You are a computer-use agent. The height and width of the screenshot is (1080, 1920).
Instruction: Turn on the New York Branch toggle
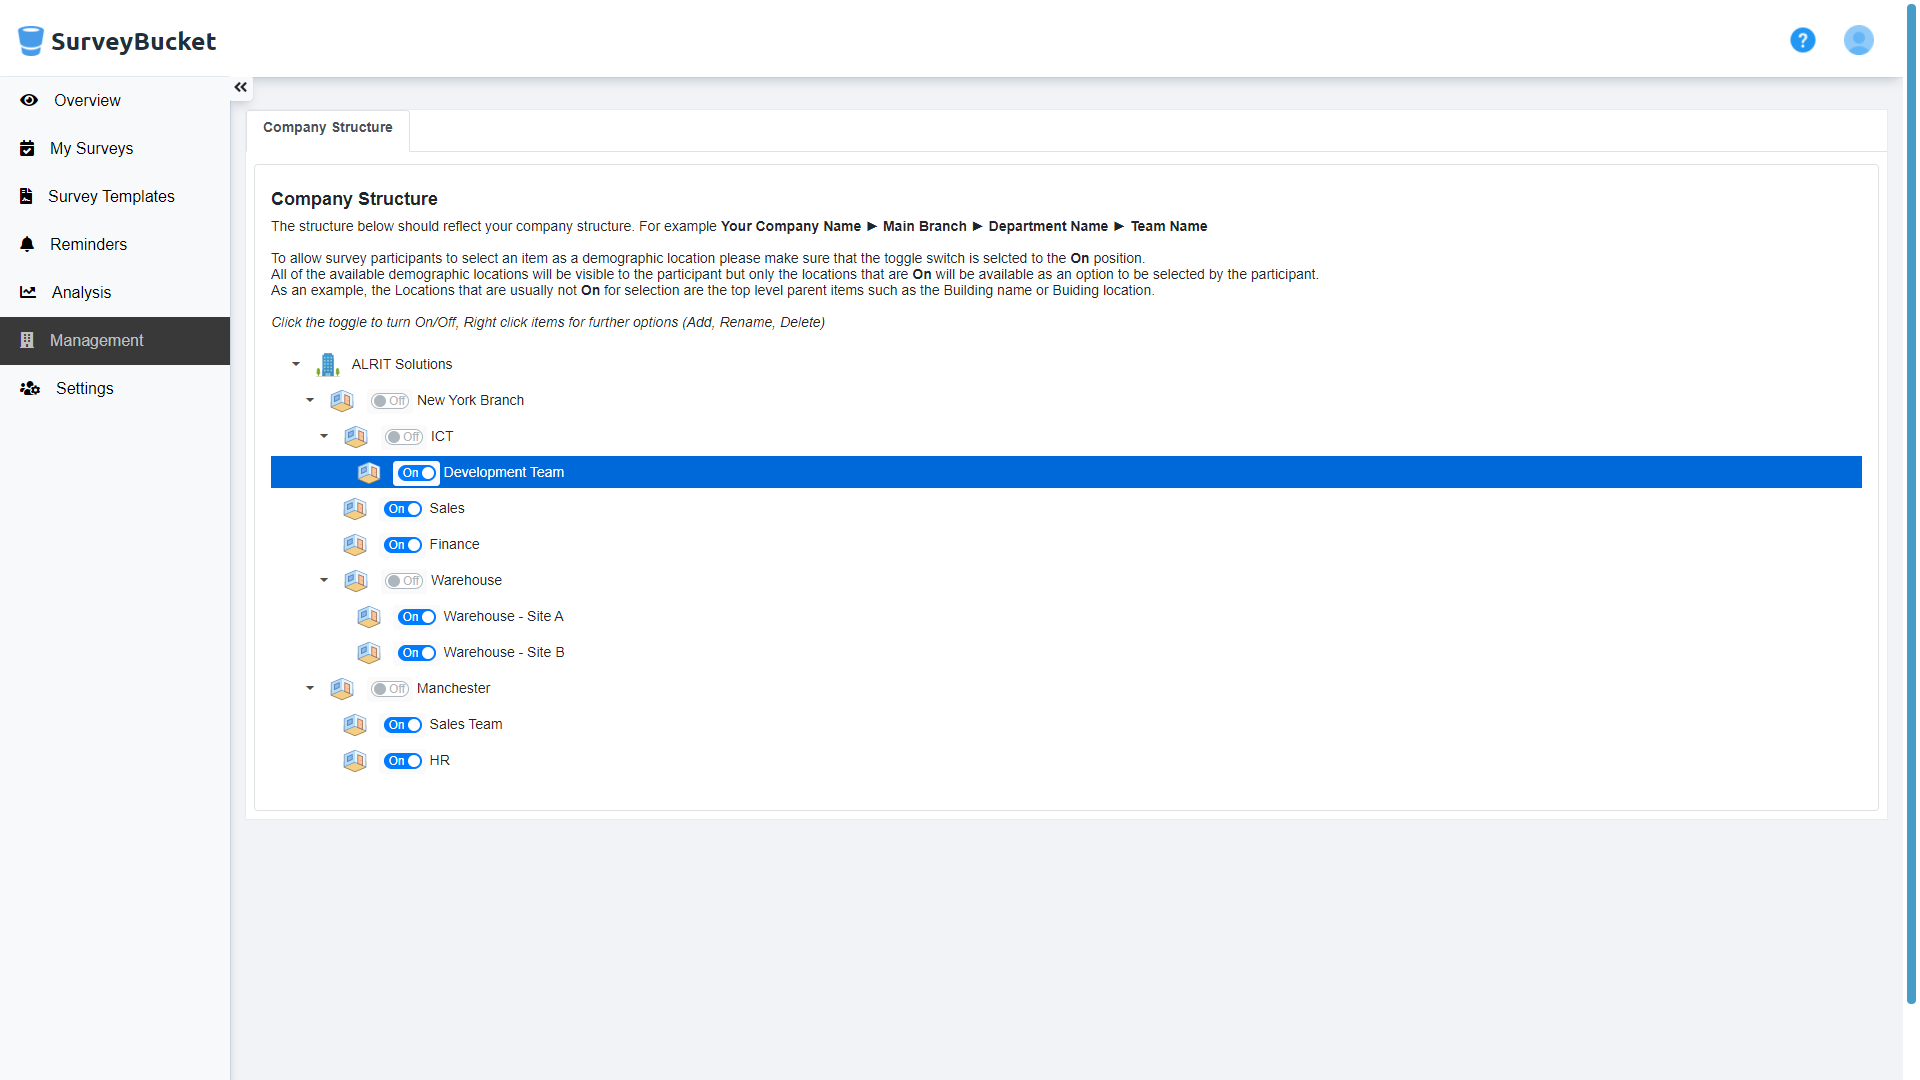(x=389, y=401)
